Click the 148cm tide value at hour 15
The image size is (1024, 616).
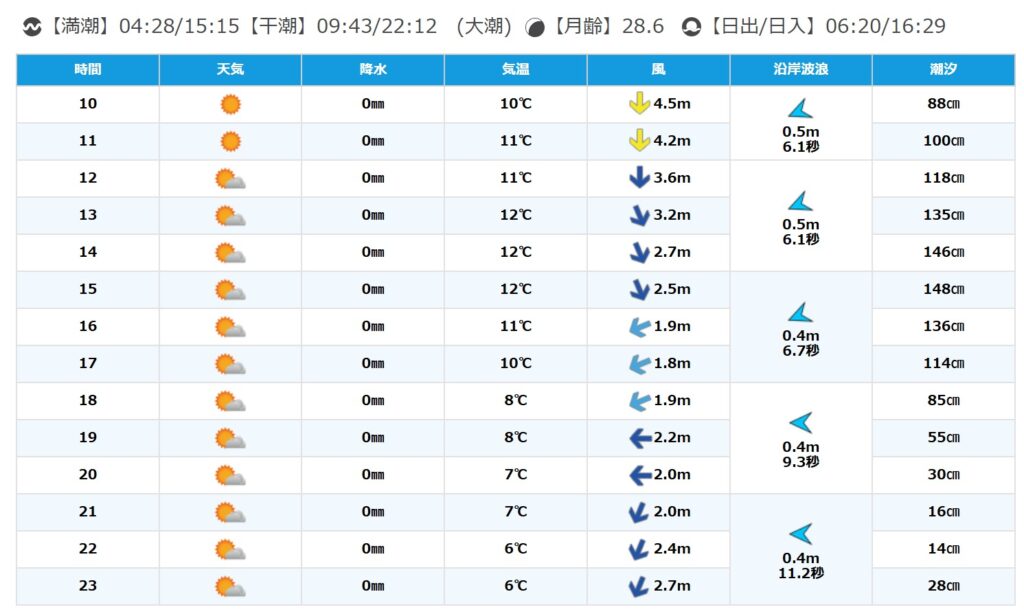943,290
